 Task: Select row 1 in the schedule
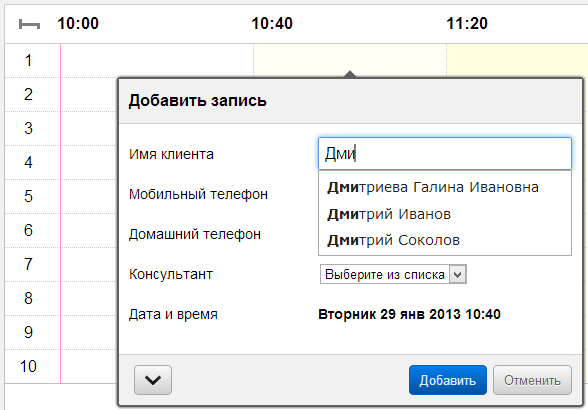tap(28, 60)
